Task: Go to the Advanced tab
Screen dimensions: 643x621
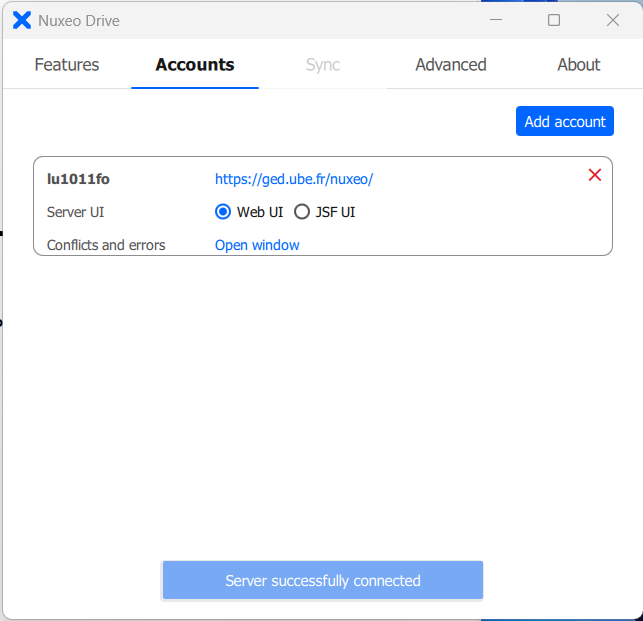Action: click(x=451, y=64)
